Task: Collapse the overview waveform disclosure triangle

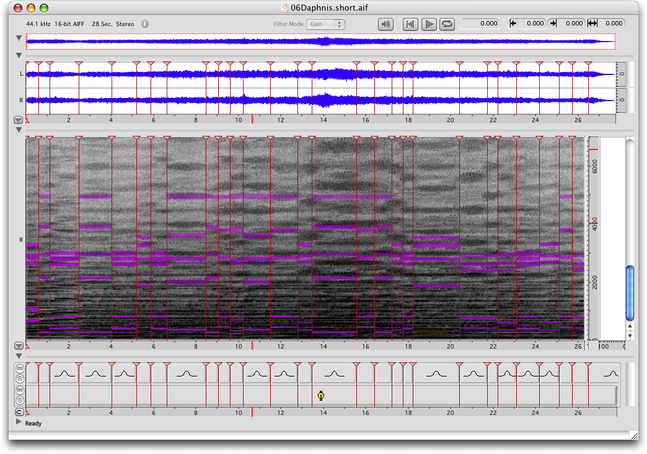Action: pyautogui.click(x=20, y=39)
